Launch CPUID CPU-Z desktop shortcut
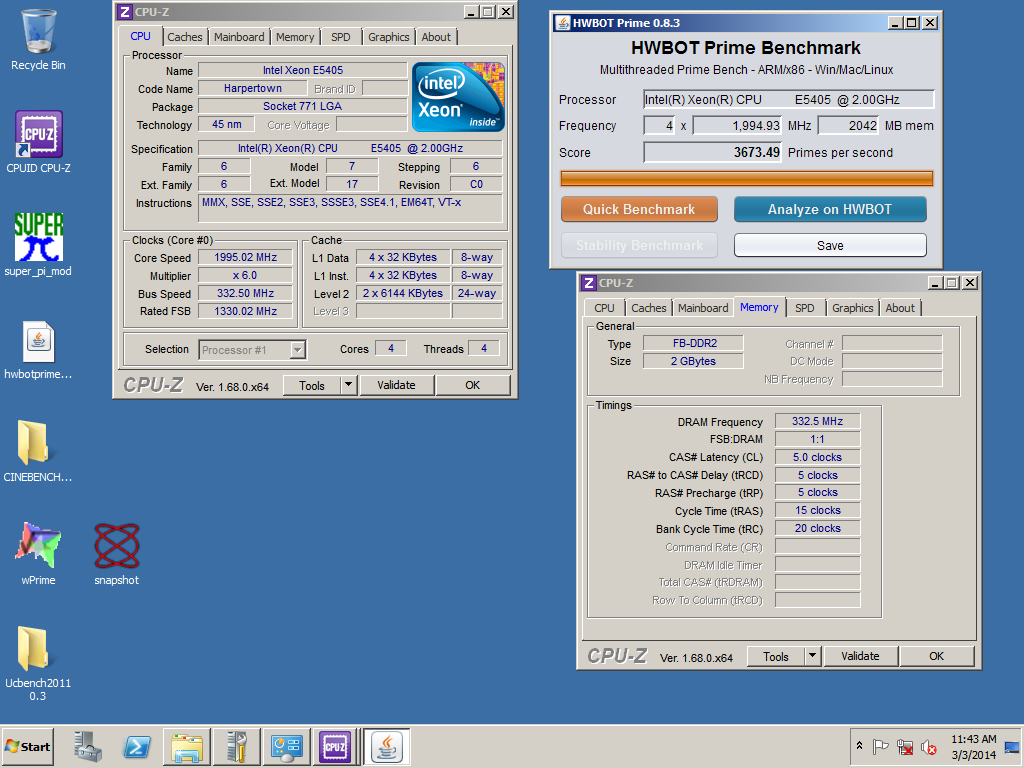 [x=39, y=142]
